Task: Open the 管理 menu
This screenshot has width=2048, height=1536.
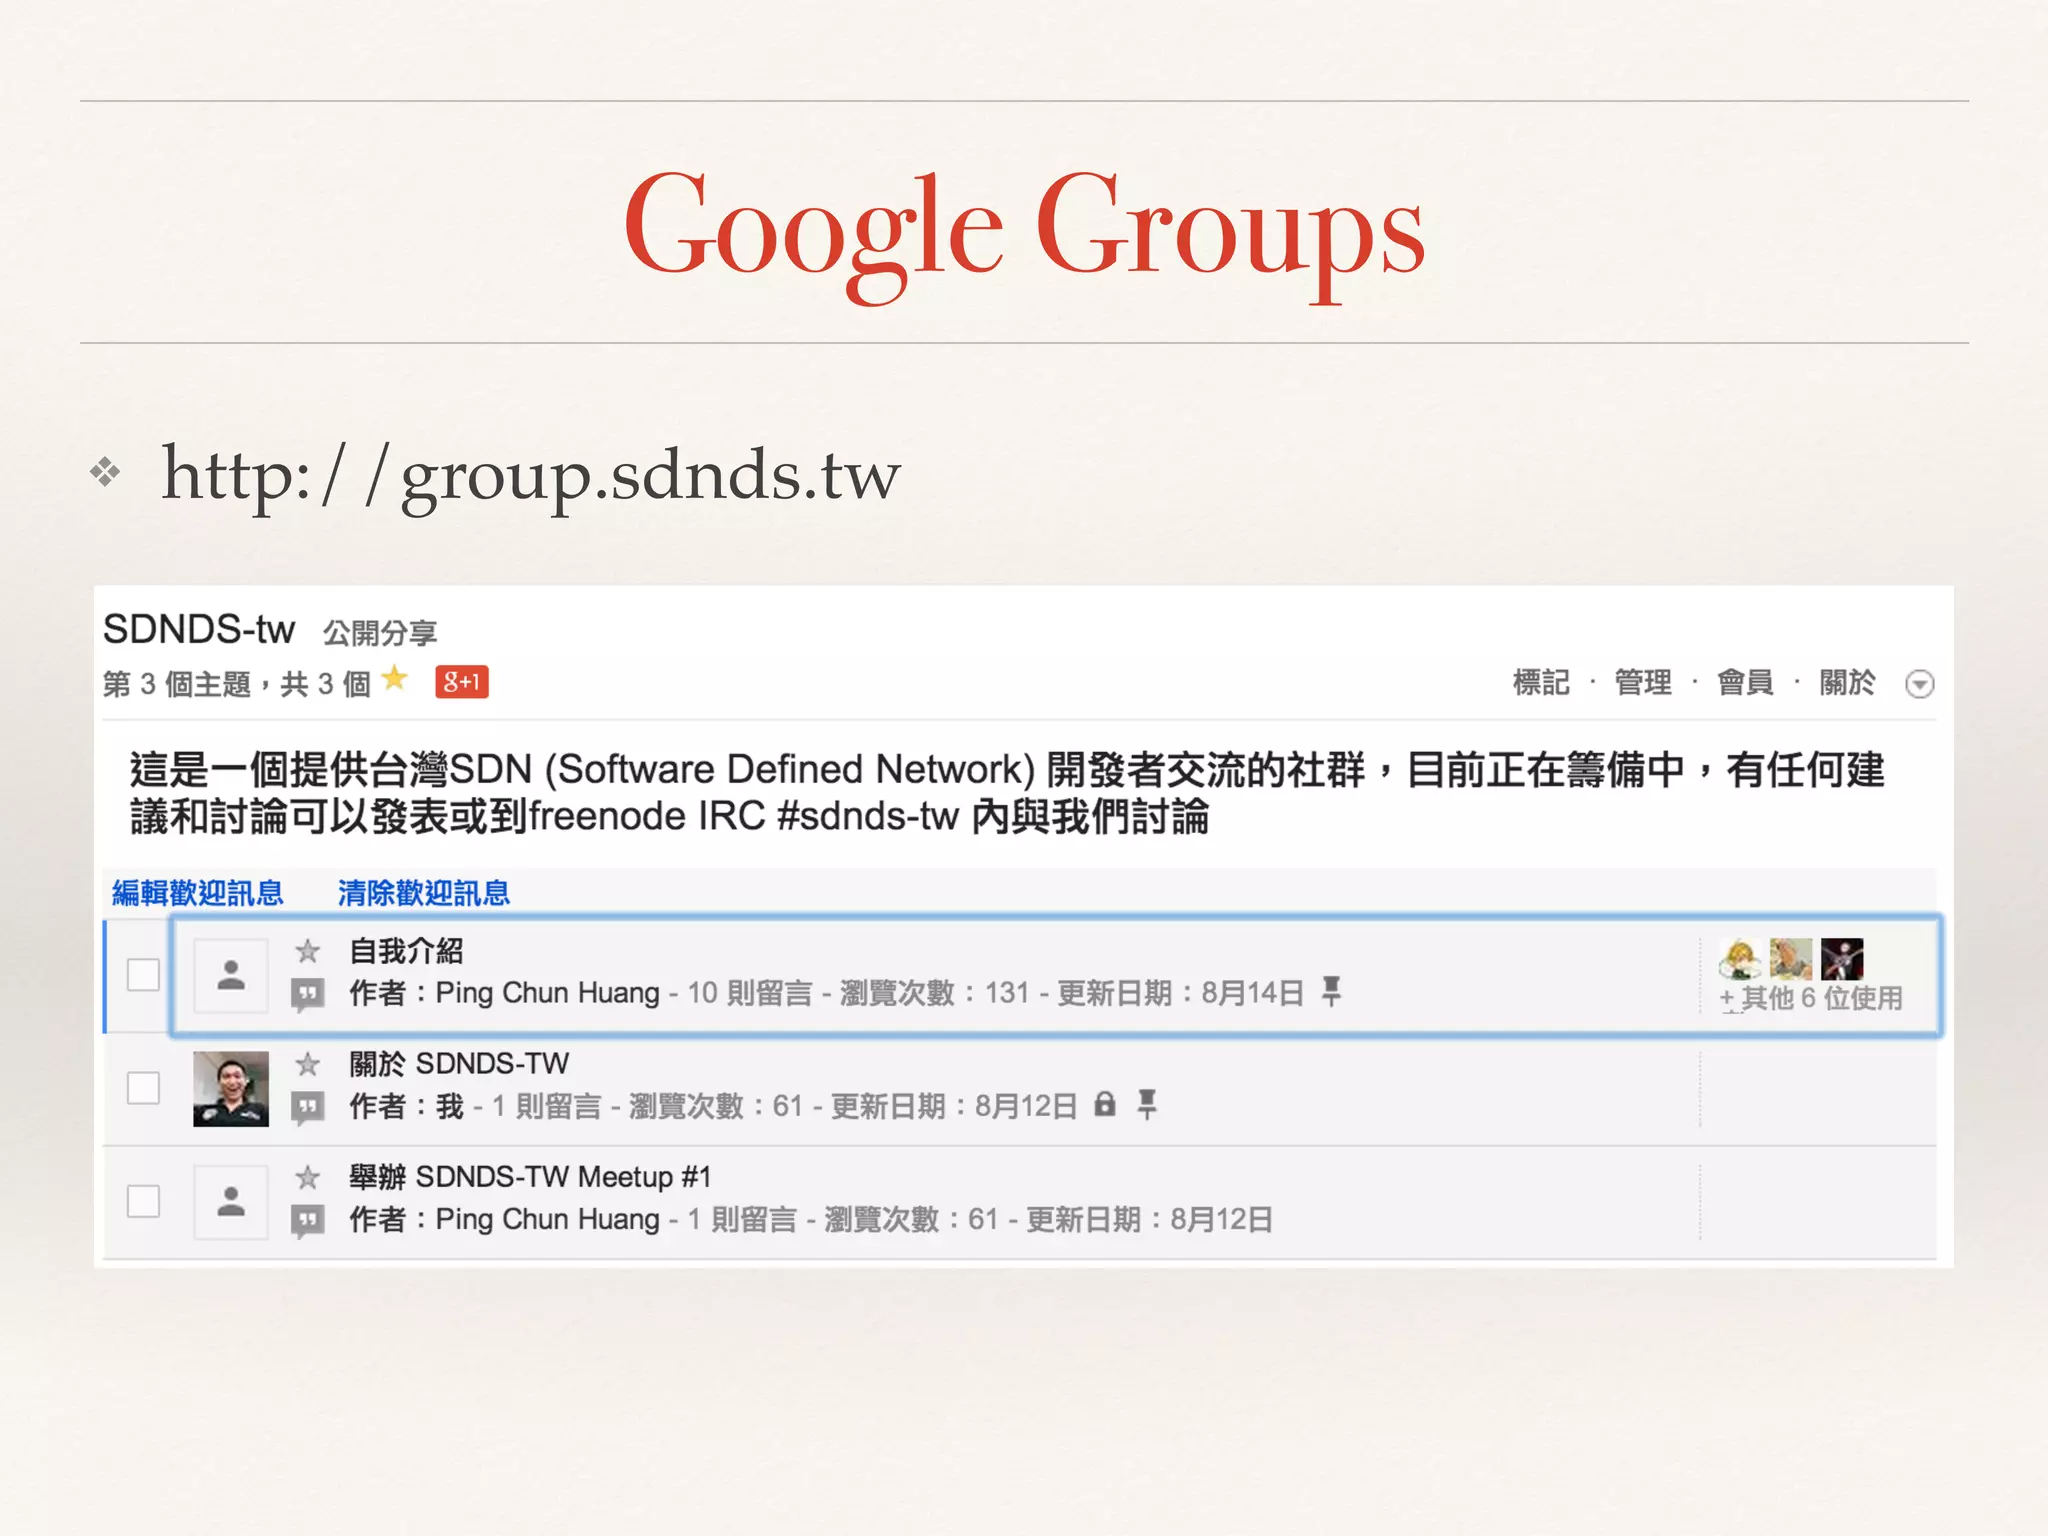Action: [1643, 682]
